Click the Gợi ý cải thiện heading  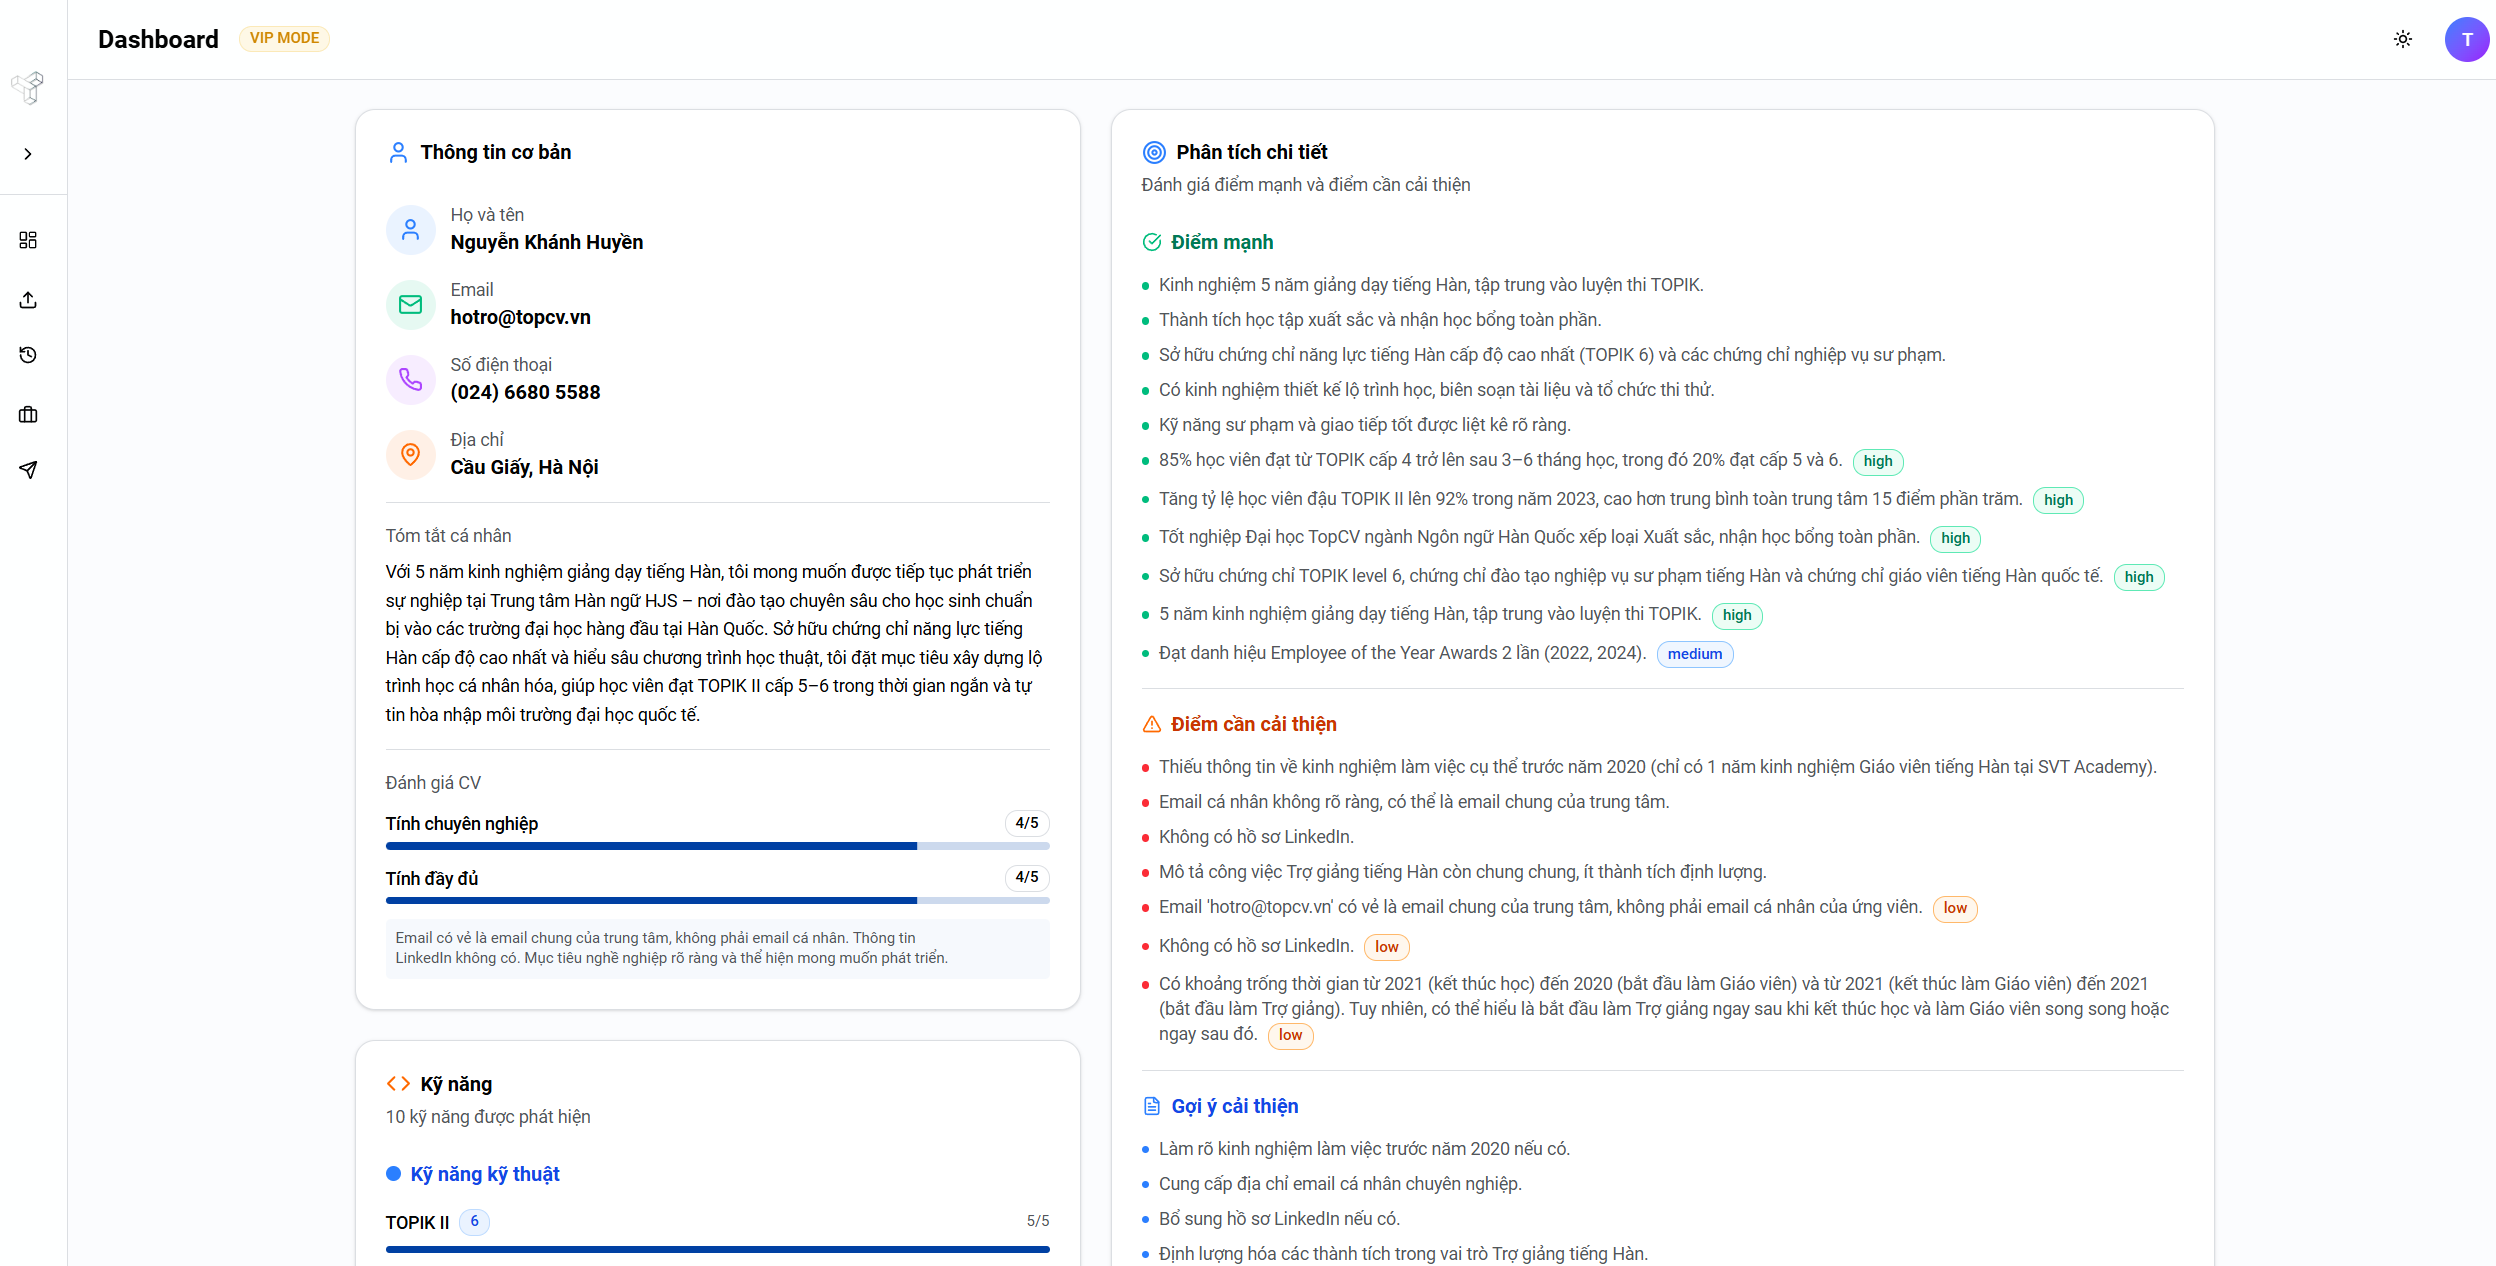click(1234, 1106)
